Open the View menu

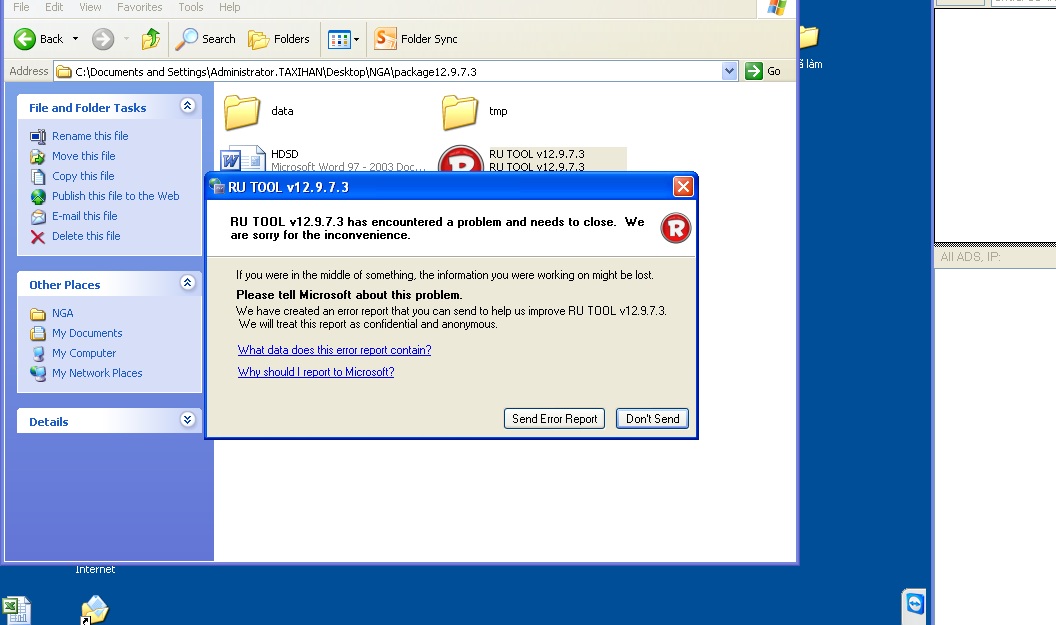[90, 7]
